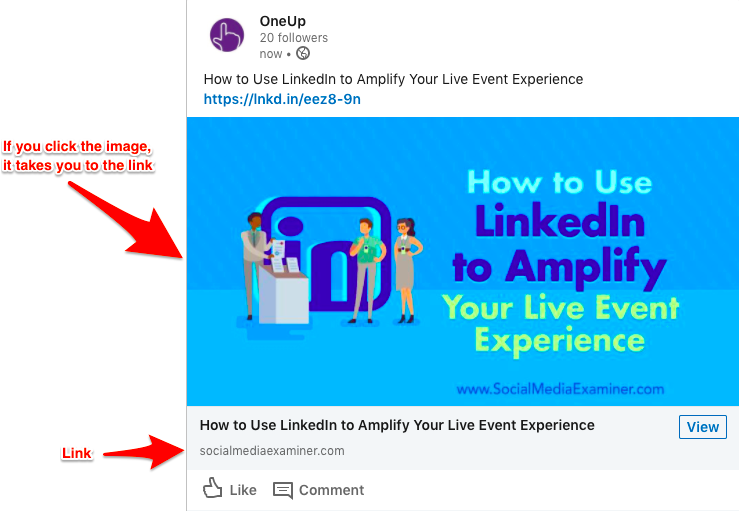Click the '20 followers' text
Viewport: 739px width, 511px height.
pyautogui.click(x=294, y=38)
